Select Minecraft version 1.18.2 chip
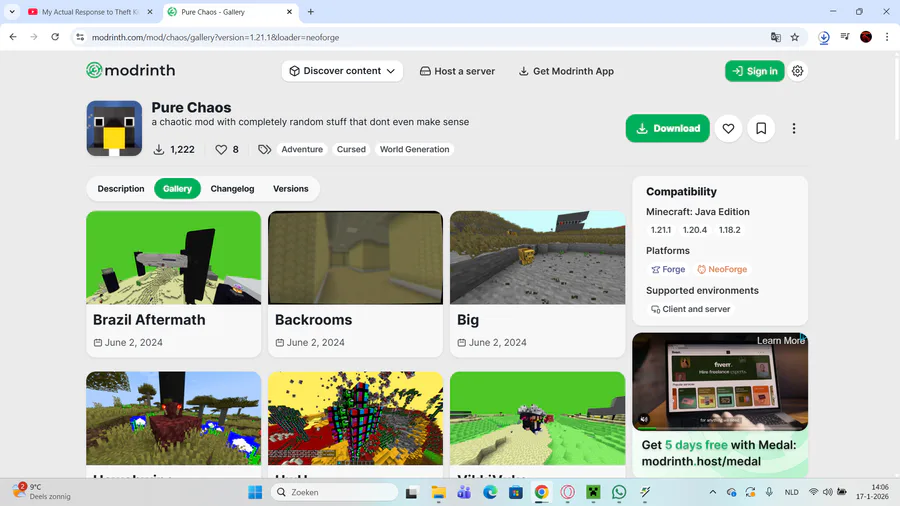The width and height of the screenshot is (900, 506). [x=730, y=230]
